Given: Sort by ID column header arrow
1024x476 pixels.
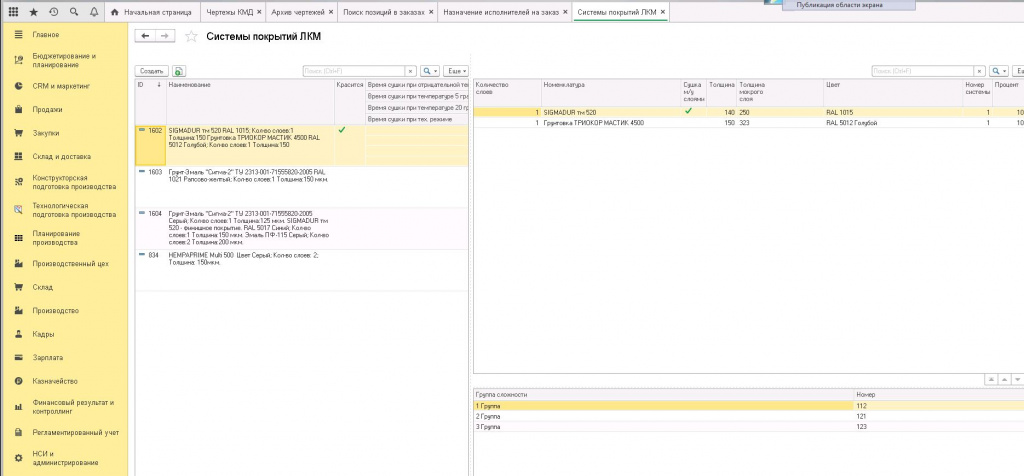Looking at the screenshot, I should coord(159,85).
